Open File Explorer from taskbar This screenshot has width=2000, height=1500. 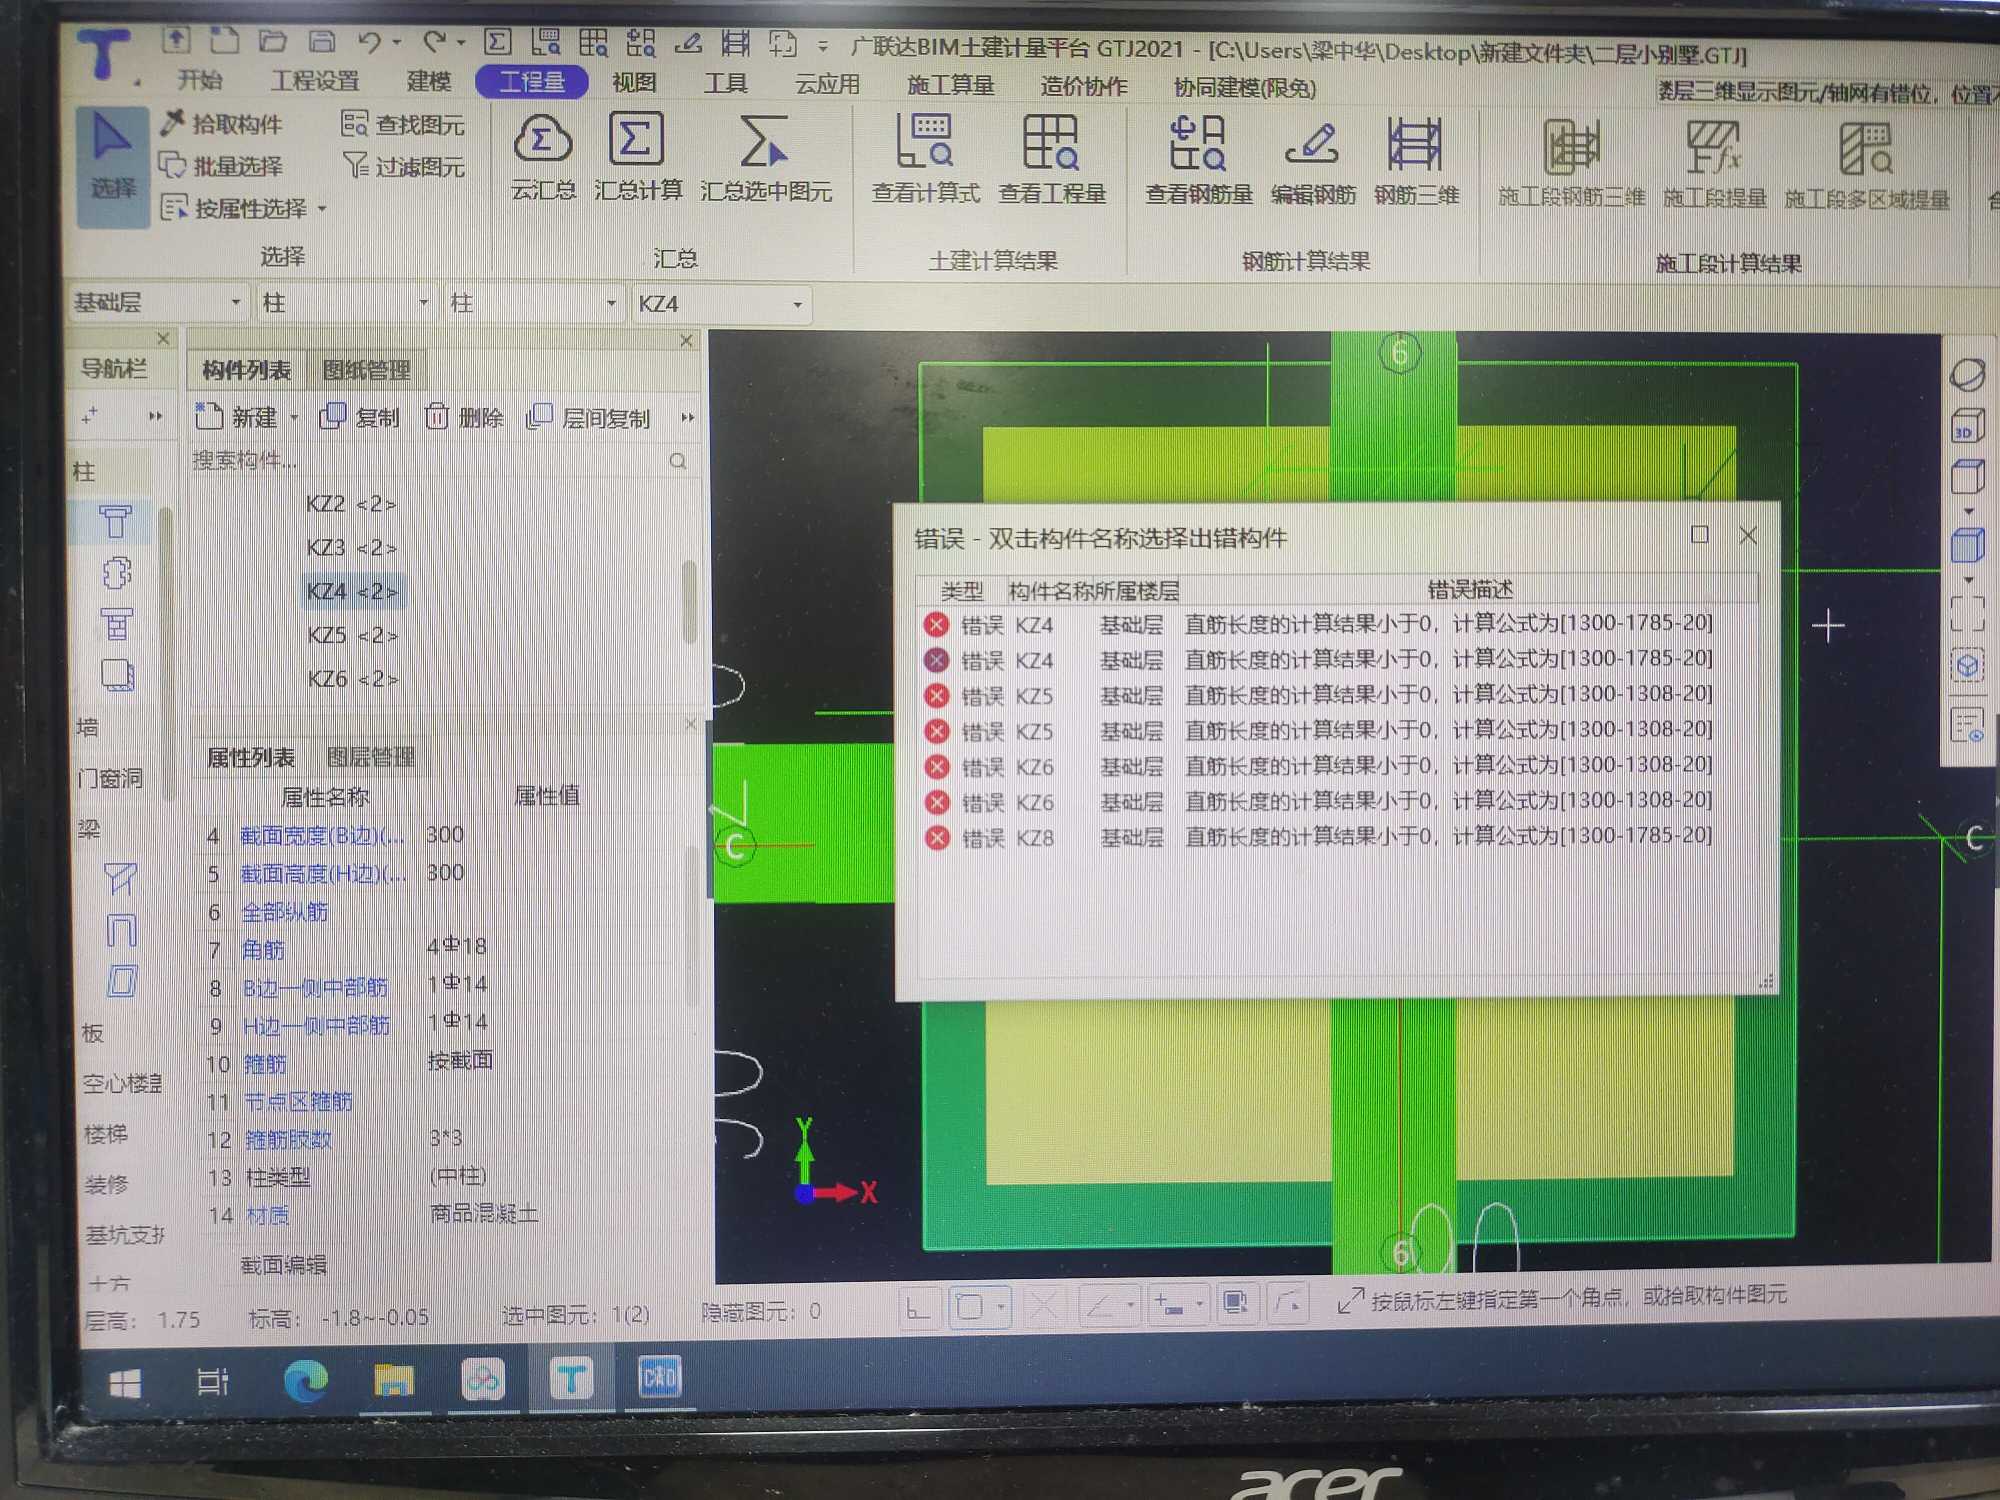pyautogui.click(x=393, y=1381)
